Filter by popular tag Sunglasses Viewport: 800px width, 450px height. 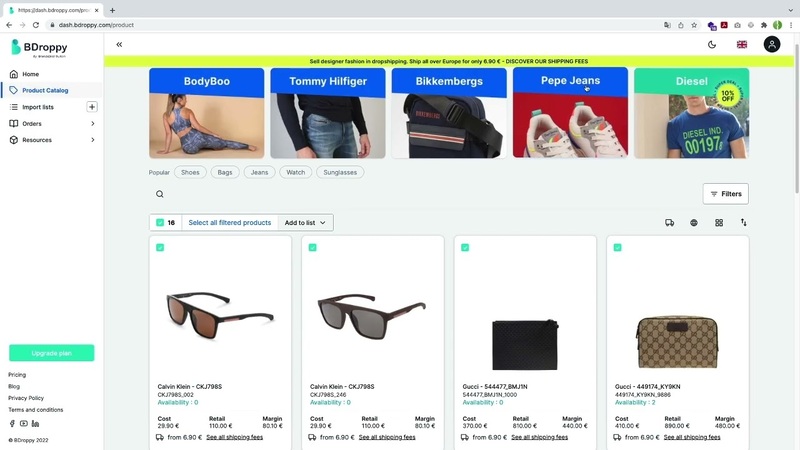pyautogui.click(x=340, y=172)
